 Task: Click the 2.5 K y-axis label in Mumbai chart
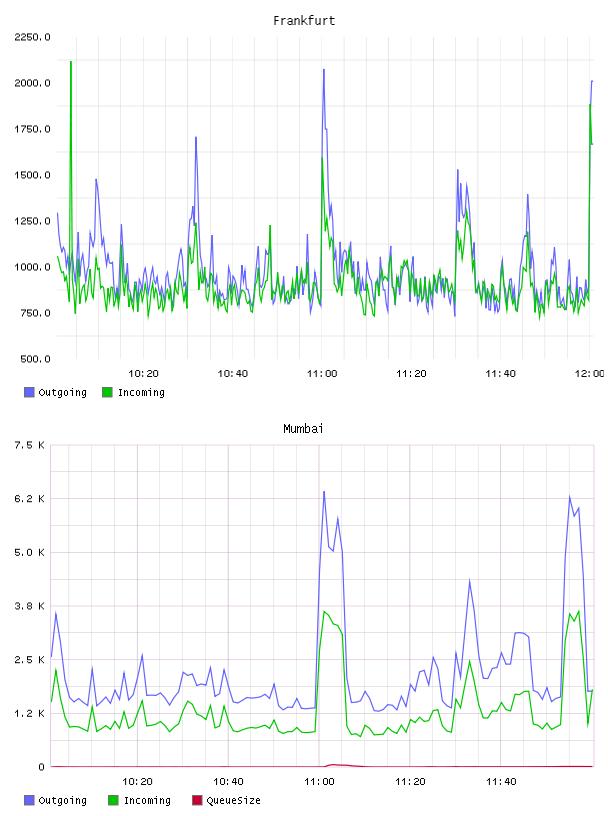tap(29, 659)
